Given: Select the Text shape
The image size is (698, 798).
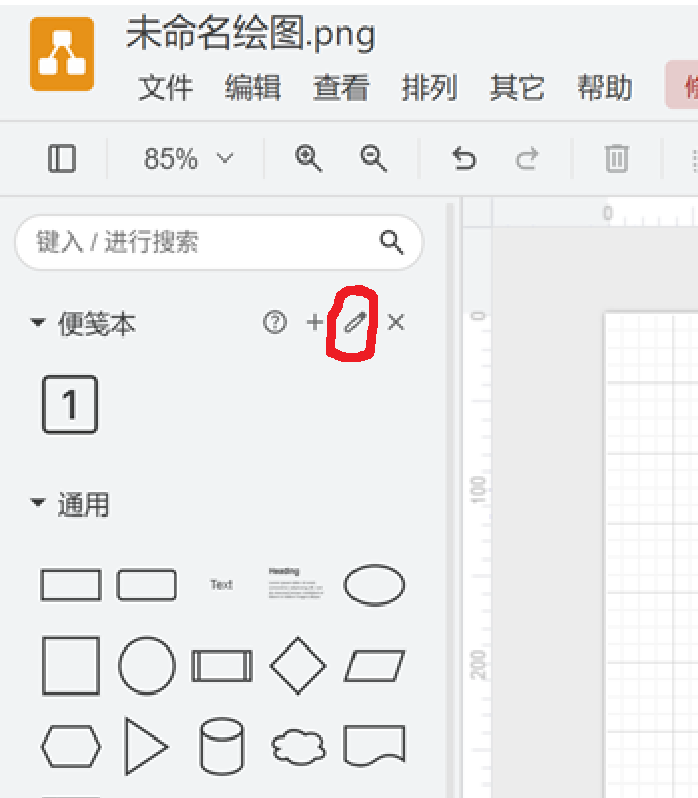Looking at the screenshot, I should tap(222, 585).
